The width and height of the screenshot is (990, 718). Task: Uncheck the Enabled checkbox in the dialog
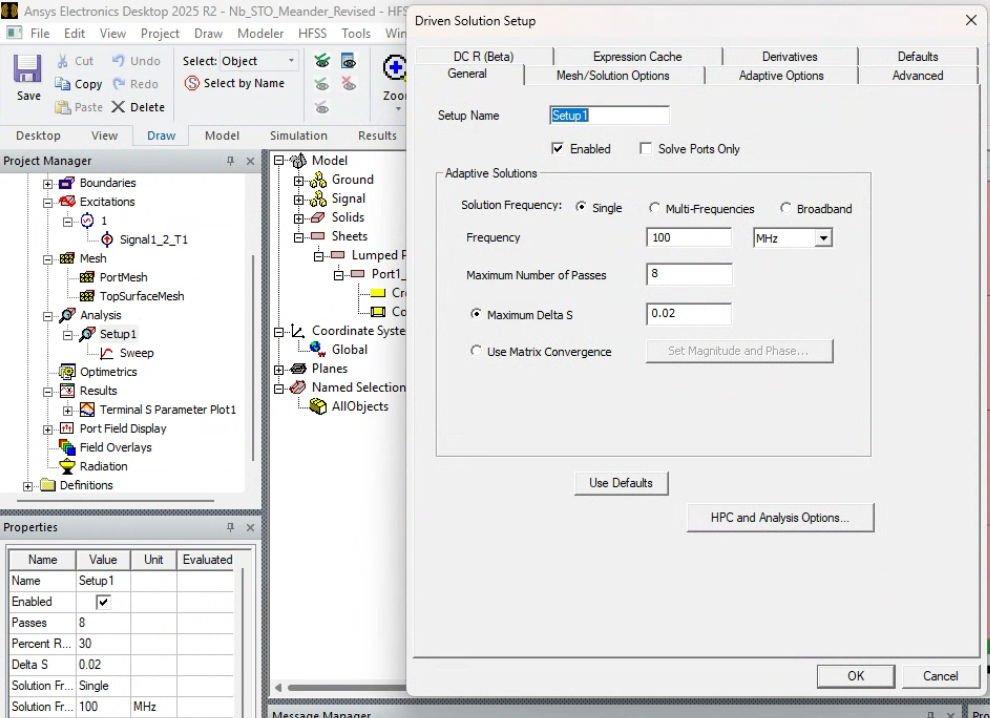tap(557, 149)
